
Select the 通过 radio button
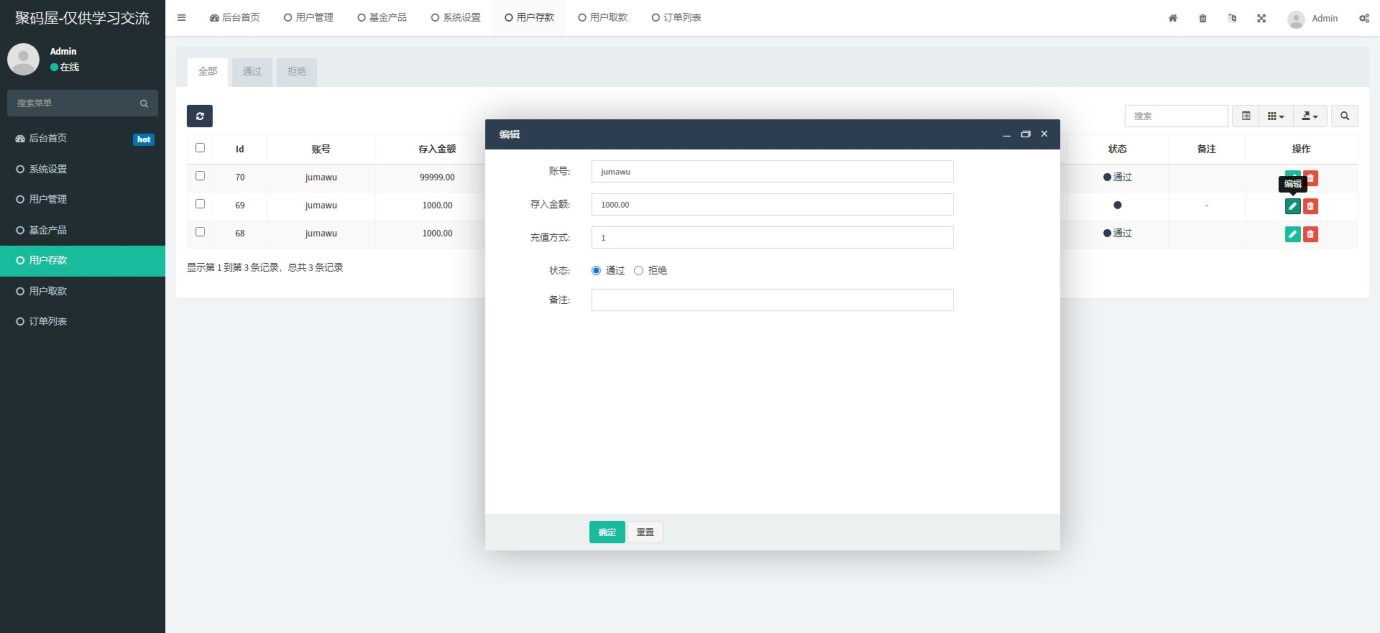597,270
